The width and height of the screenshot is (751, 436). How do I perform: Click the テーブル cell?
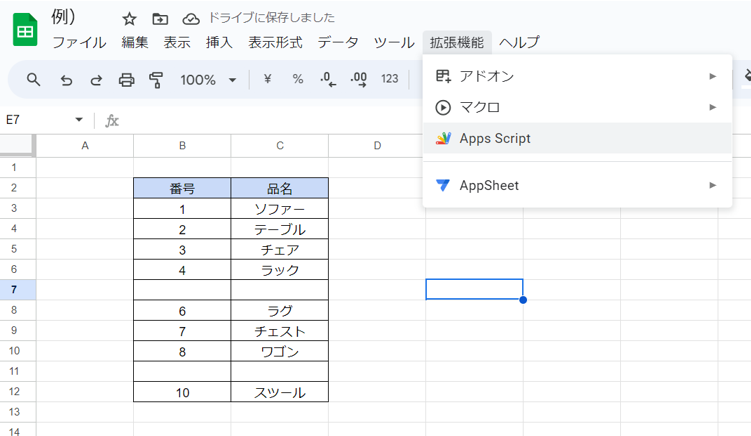(280, 229)
